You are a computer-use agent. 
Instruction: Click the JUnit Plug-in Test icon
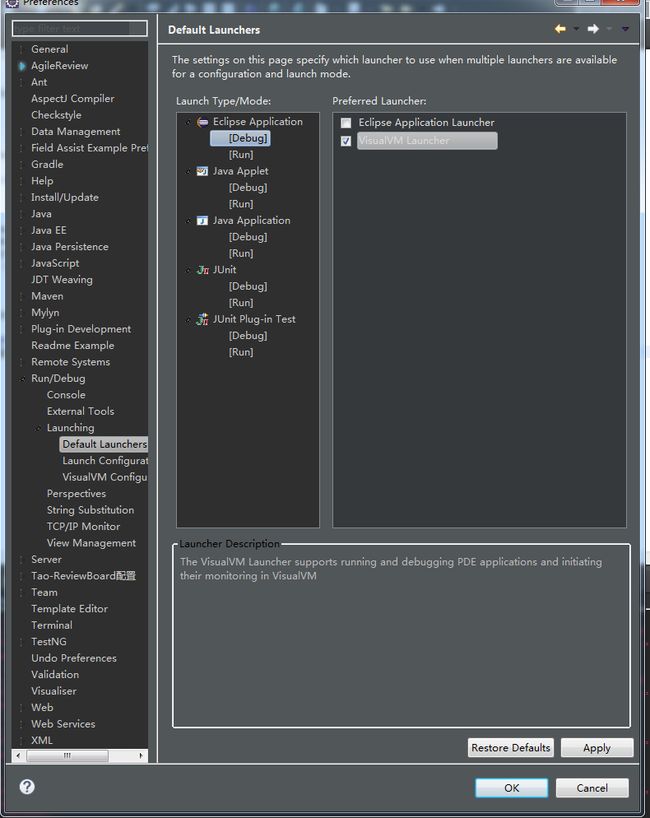(x=202, y=319)
